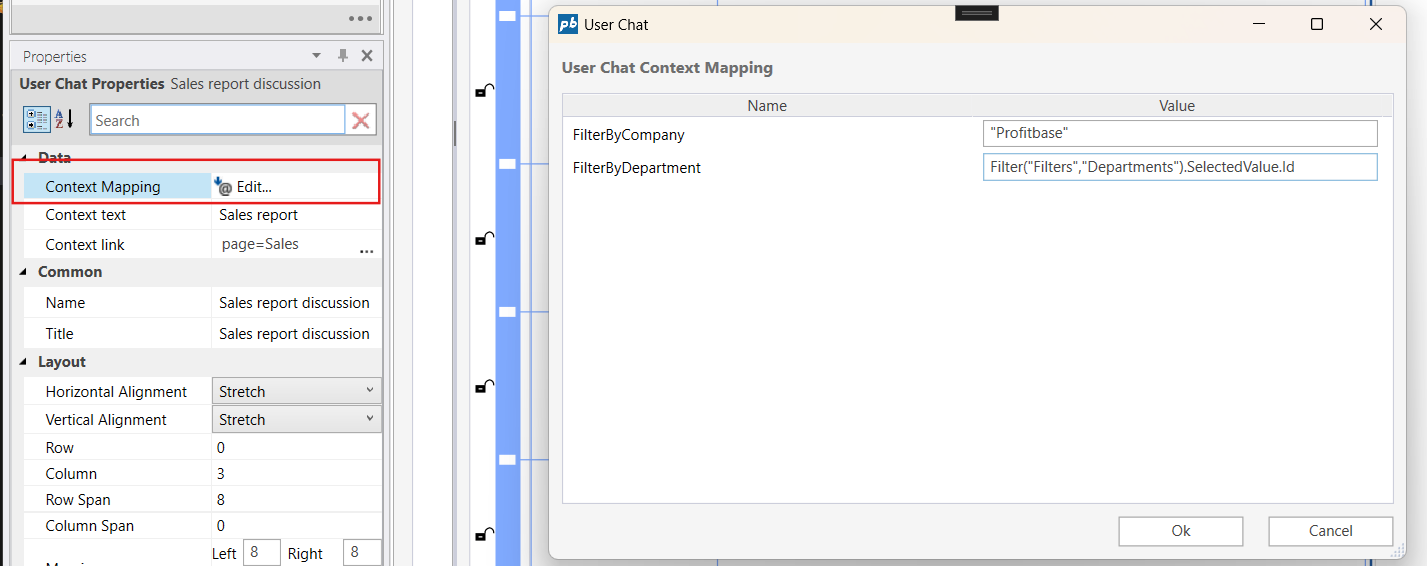Open Properties panel window position dropdown arrow

click(x=317, y=56)
